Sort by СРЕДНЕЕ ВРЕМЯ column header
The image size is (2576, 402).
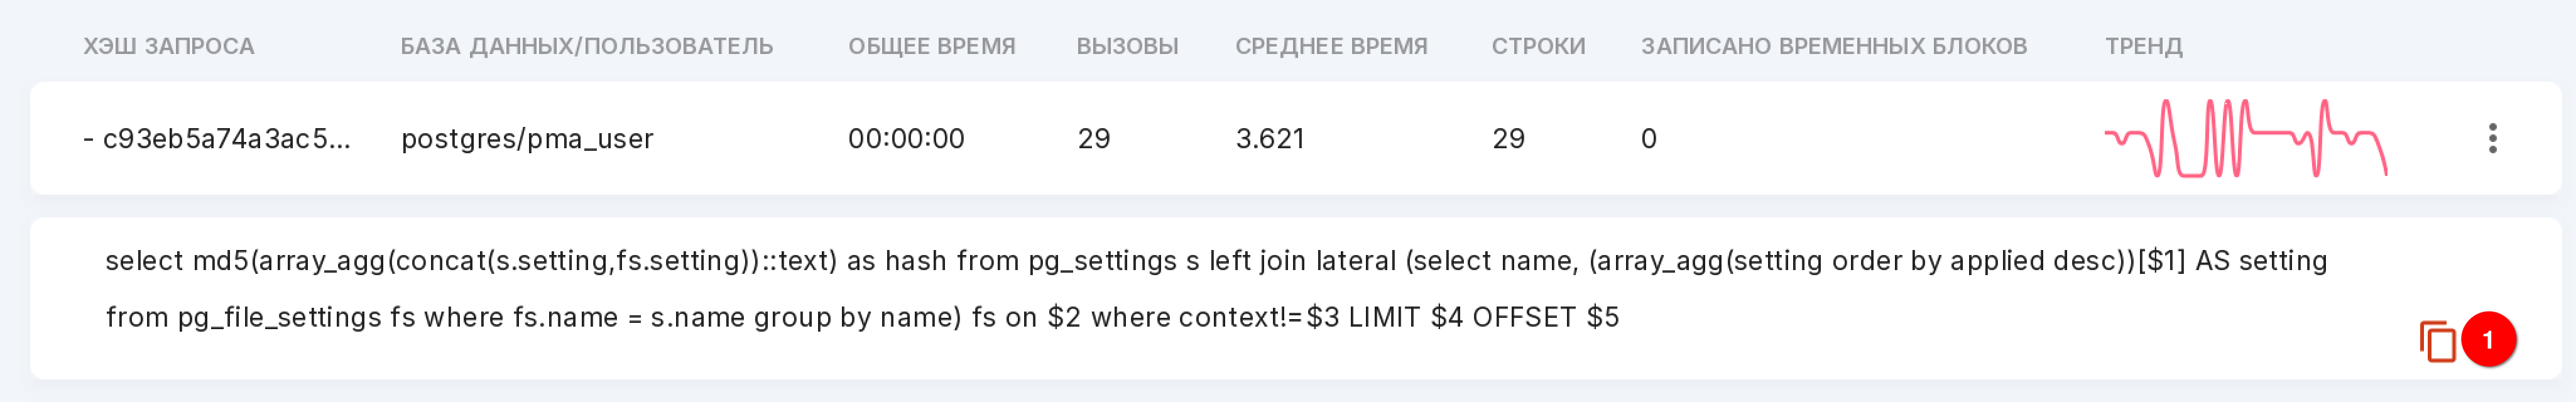pos(1330,46)
